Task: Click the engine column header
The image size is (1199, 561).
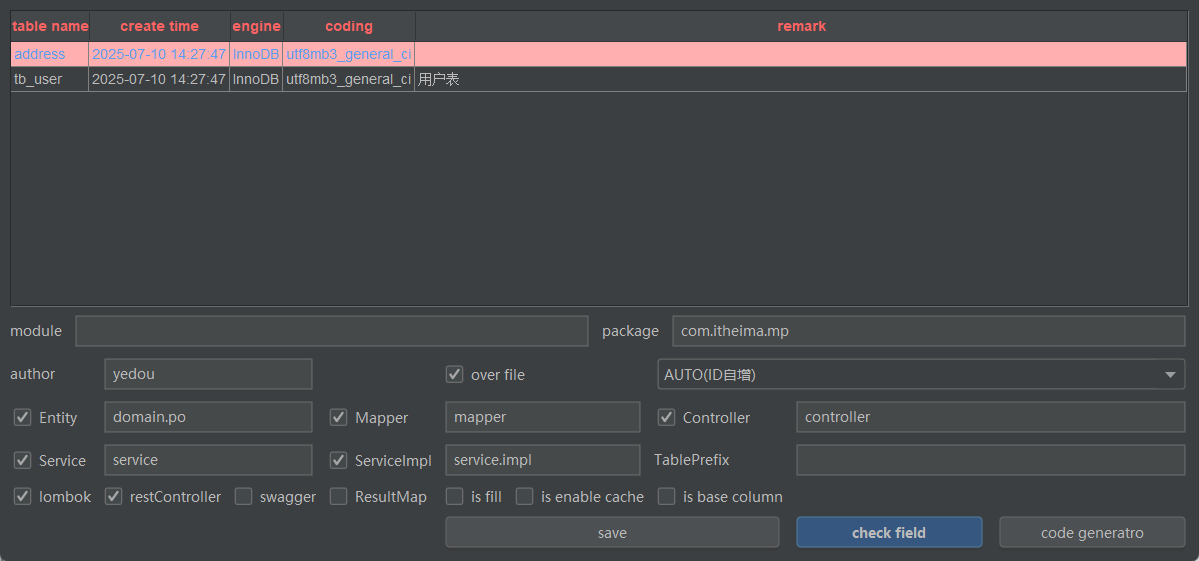Action: point(256,27)
